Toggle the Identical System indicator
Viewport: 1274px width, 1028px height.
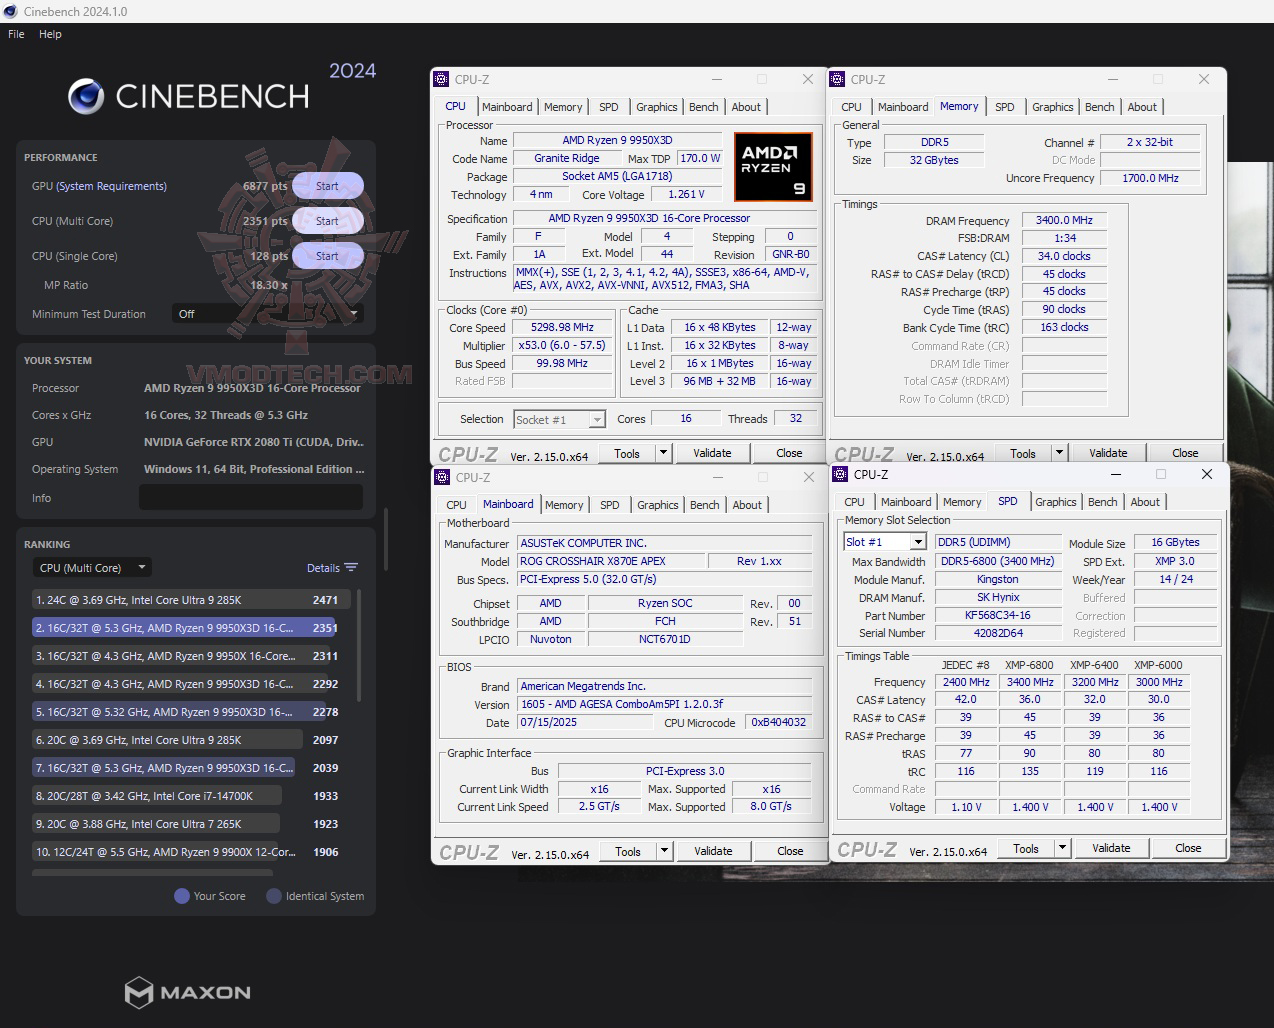[273, 896]
